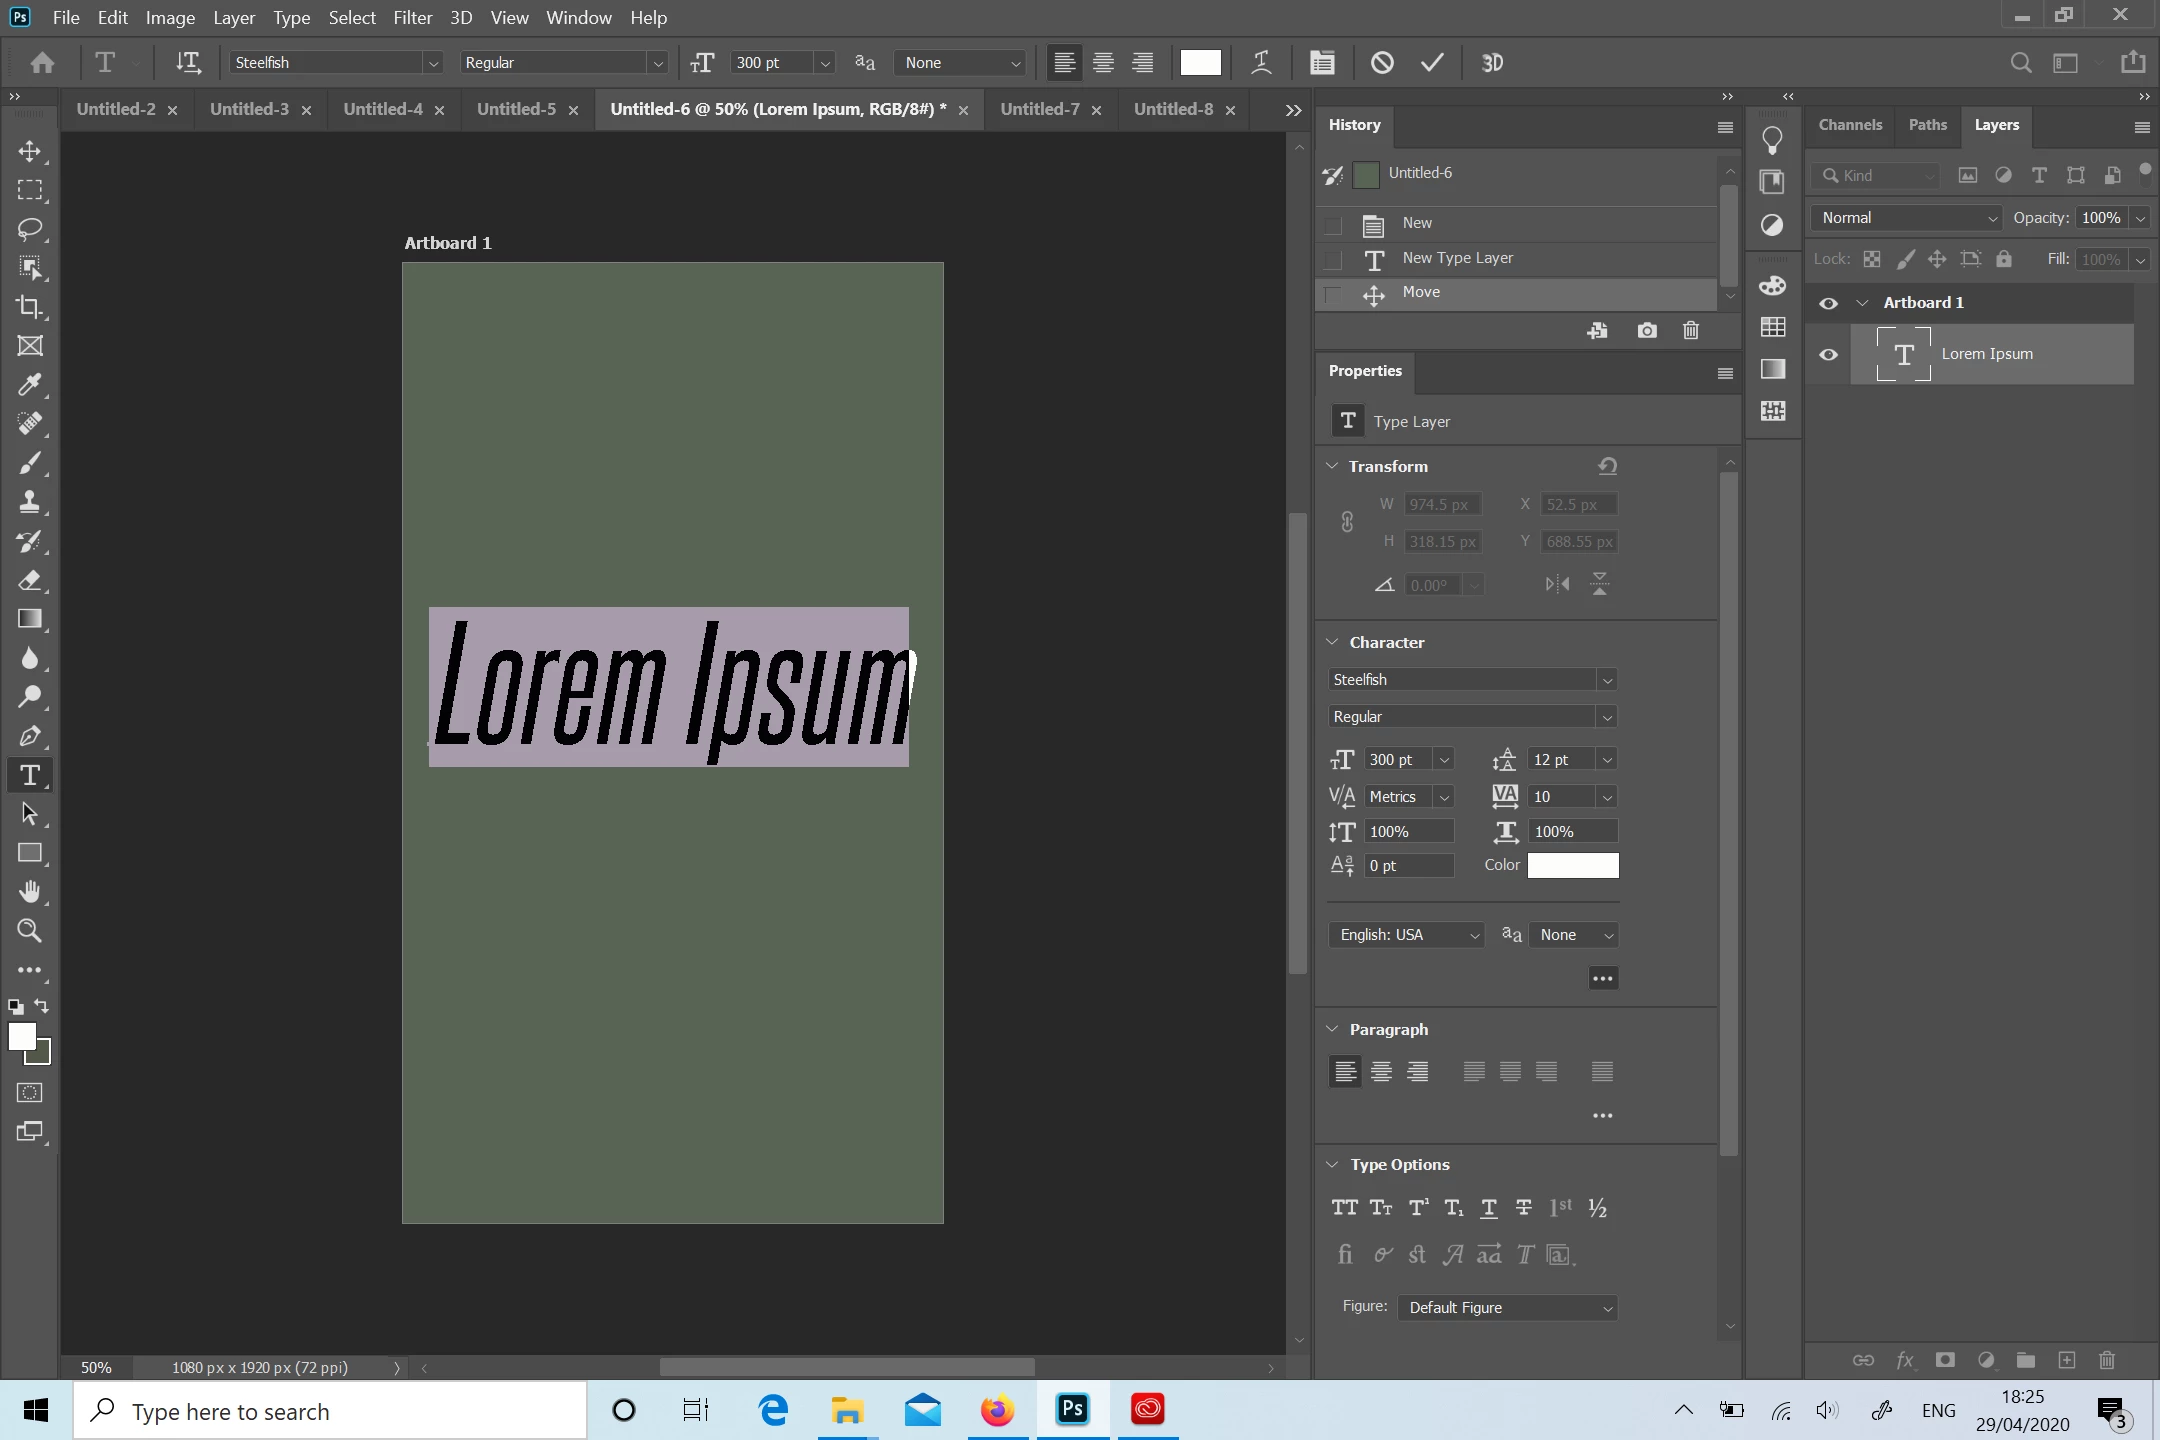
Task: Hide the Lorem Ipsum layer
Action: tap(1828, 354)
